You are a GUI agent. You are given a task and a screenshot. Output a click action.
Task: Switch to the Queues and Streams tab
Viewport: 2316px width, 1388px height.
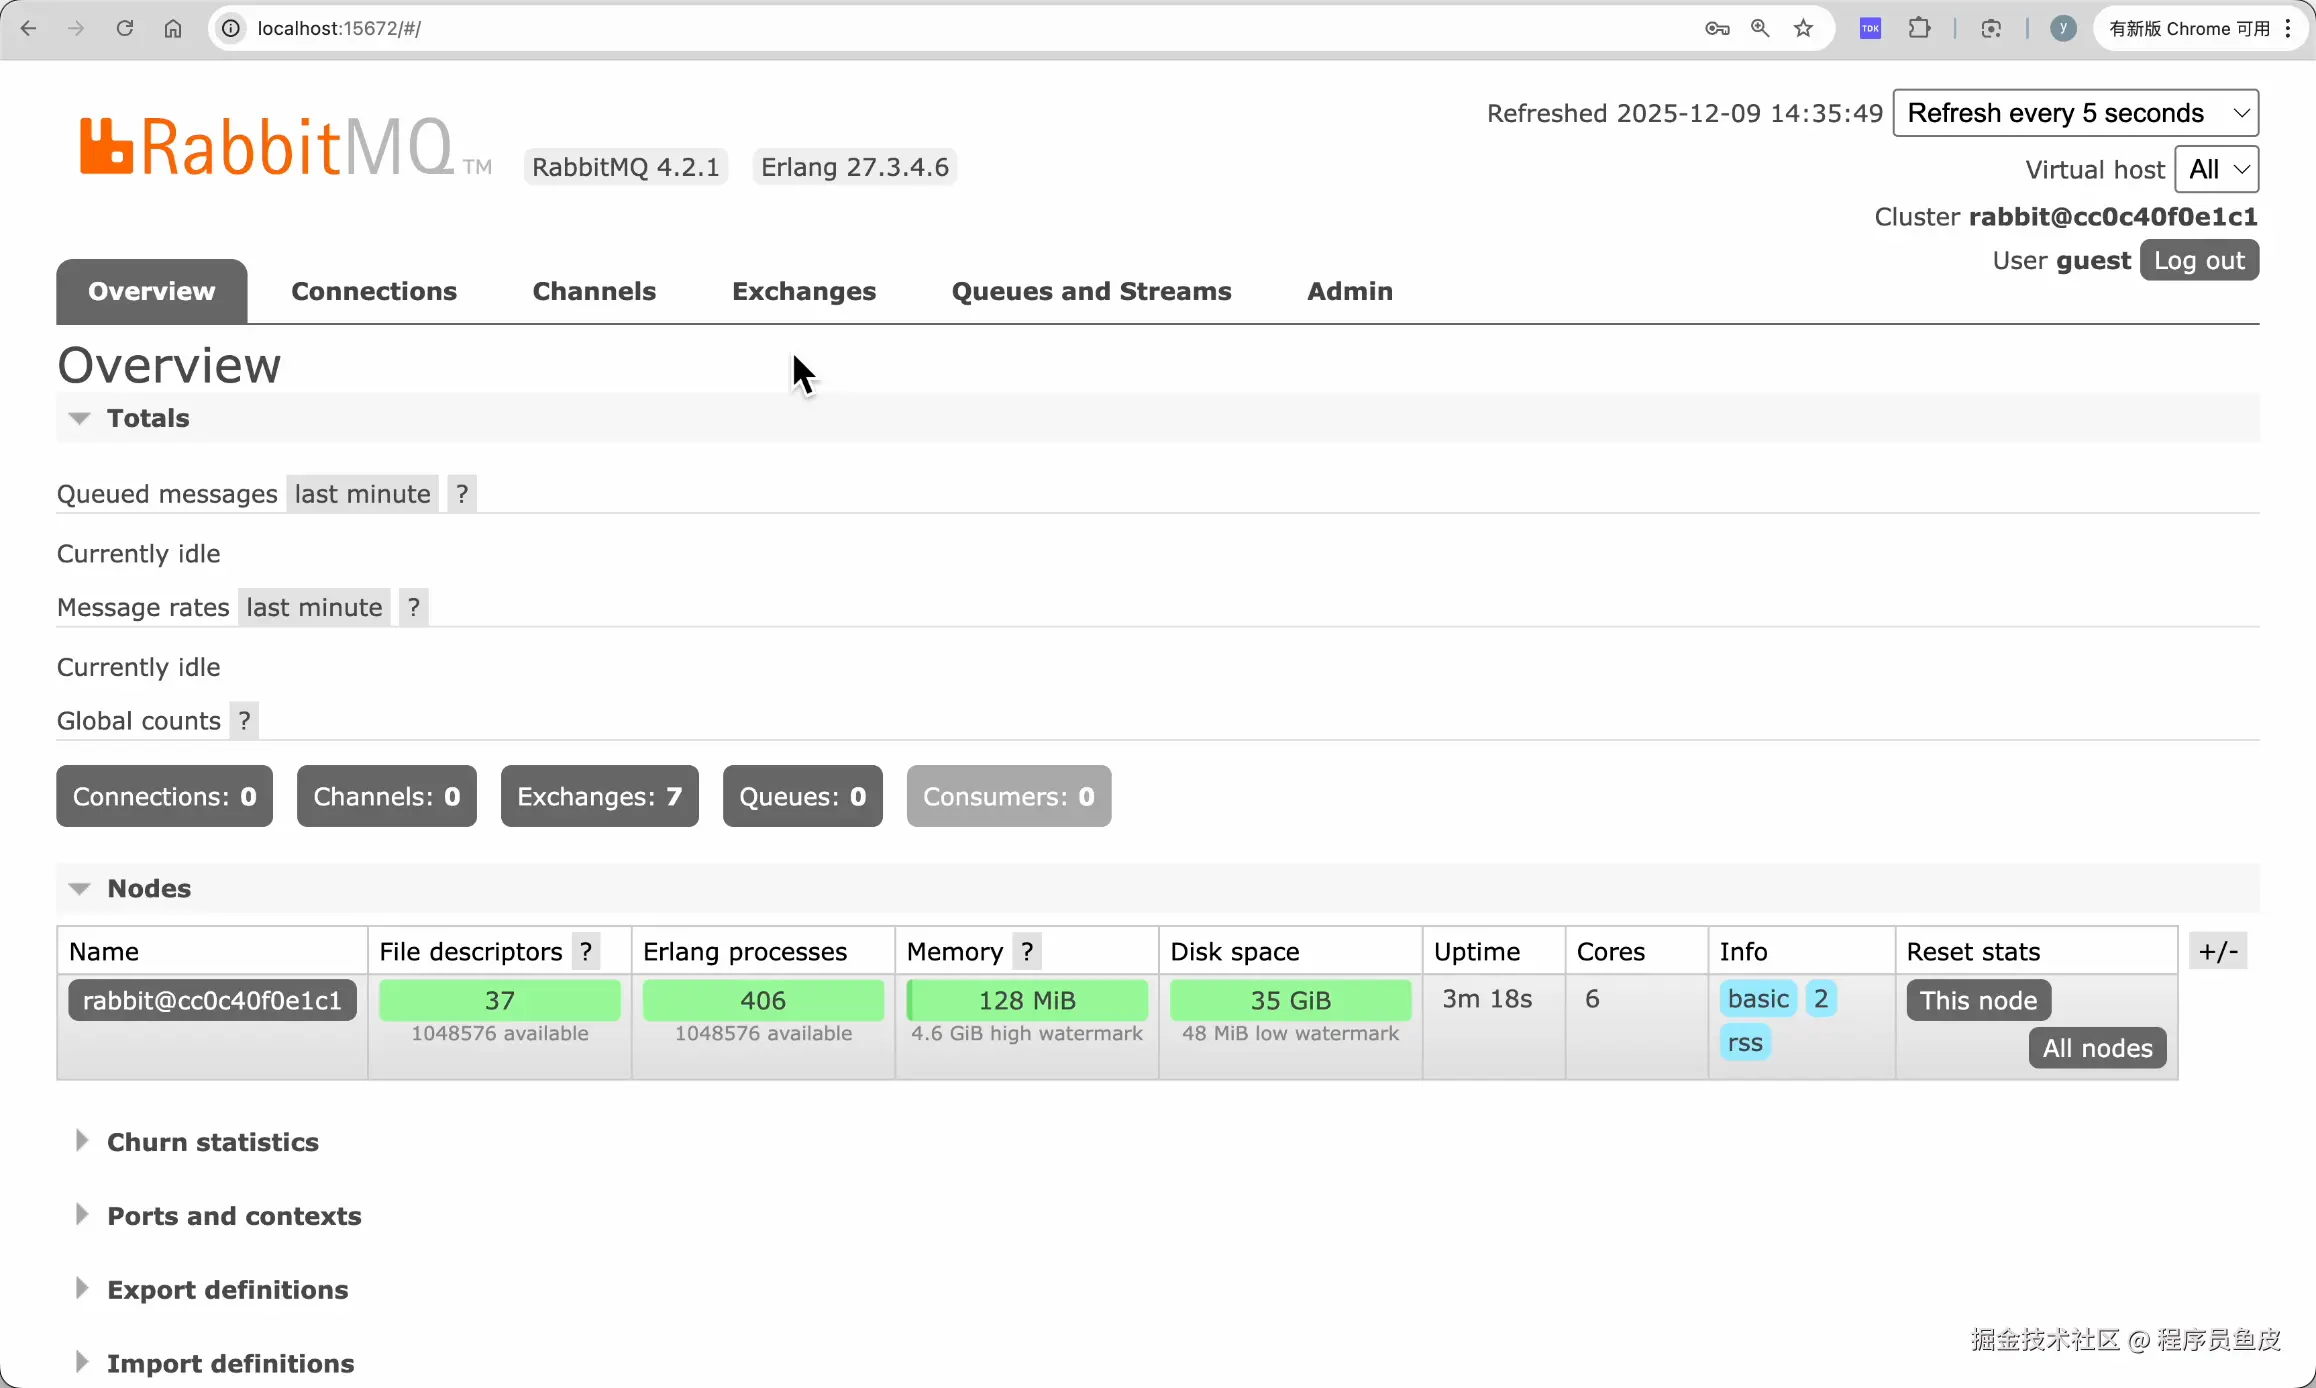(x=1091, y=291)
